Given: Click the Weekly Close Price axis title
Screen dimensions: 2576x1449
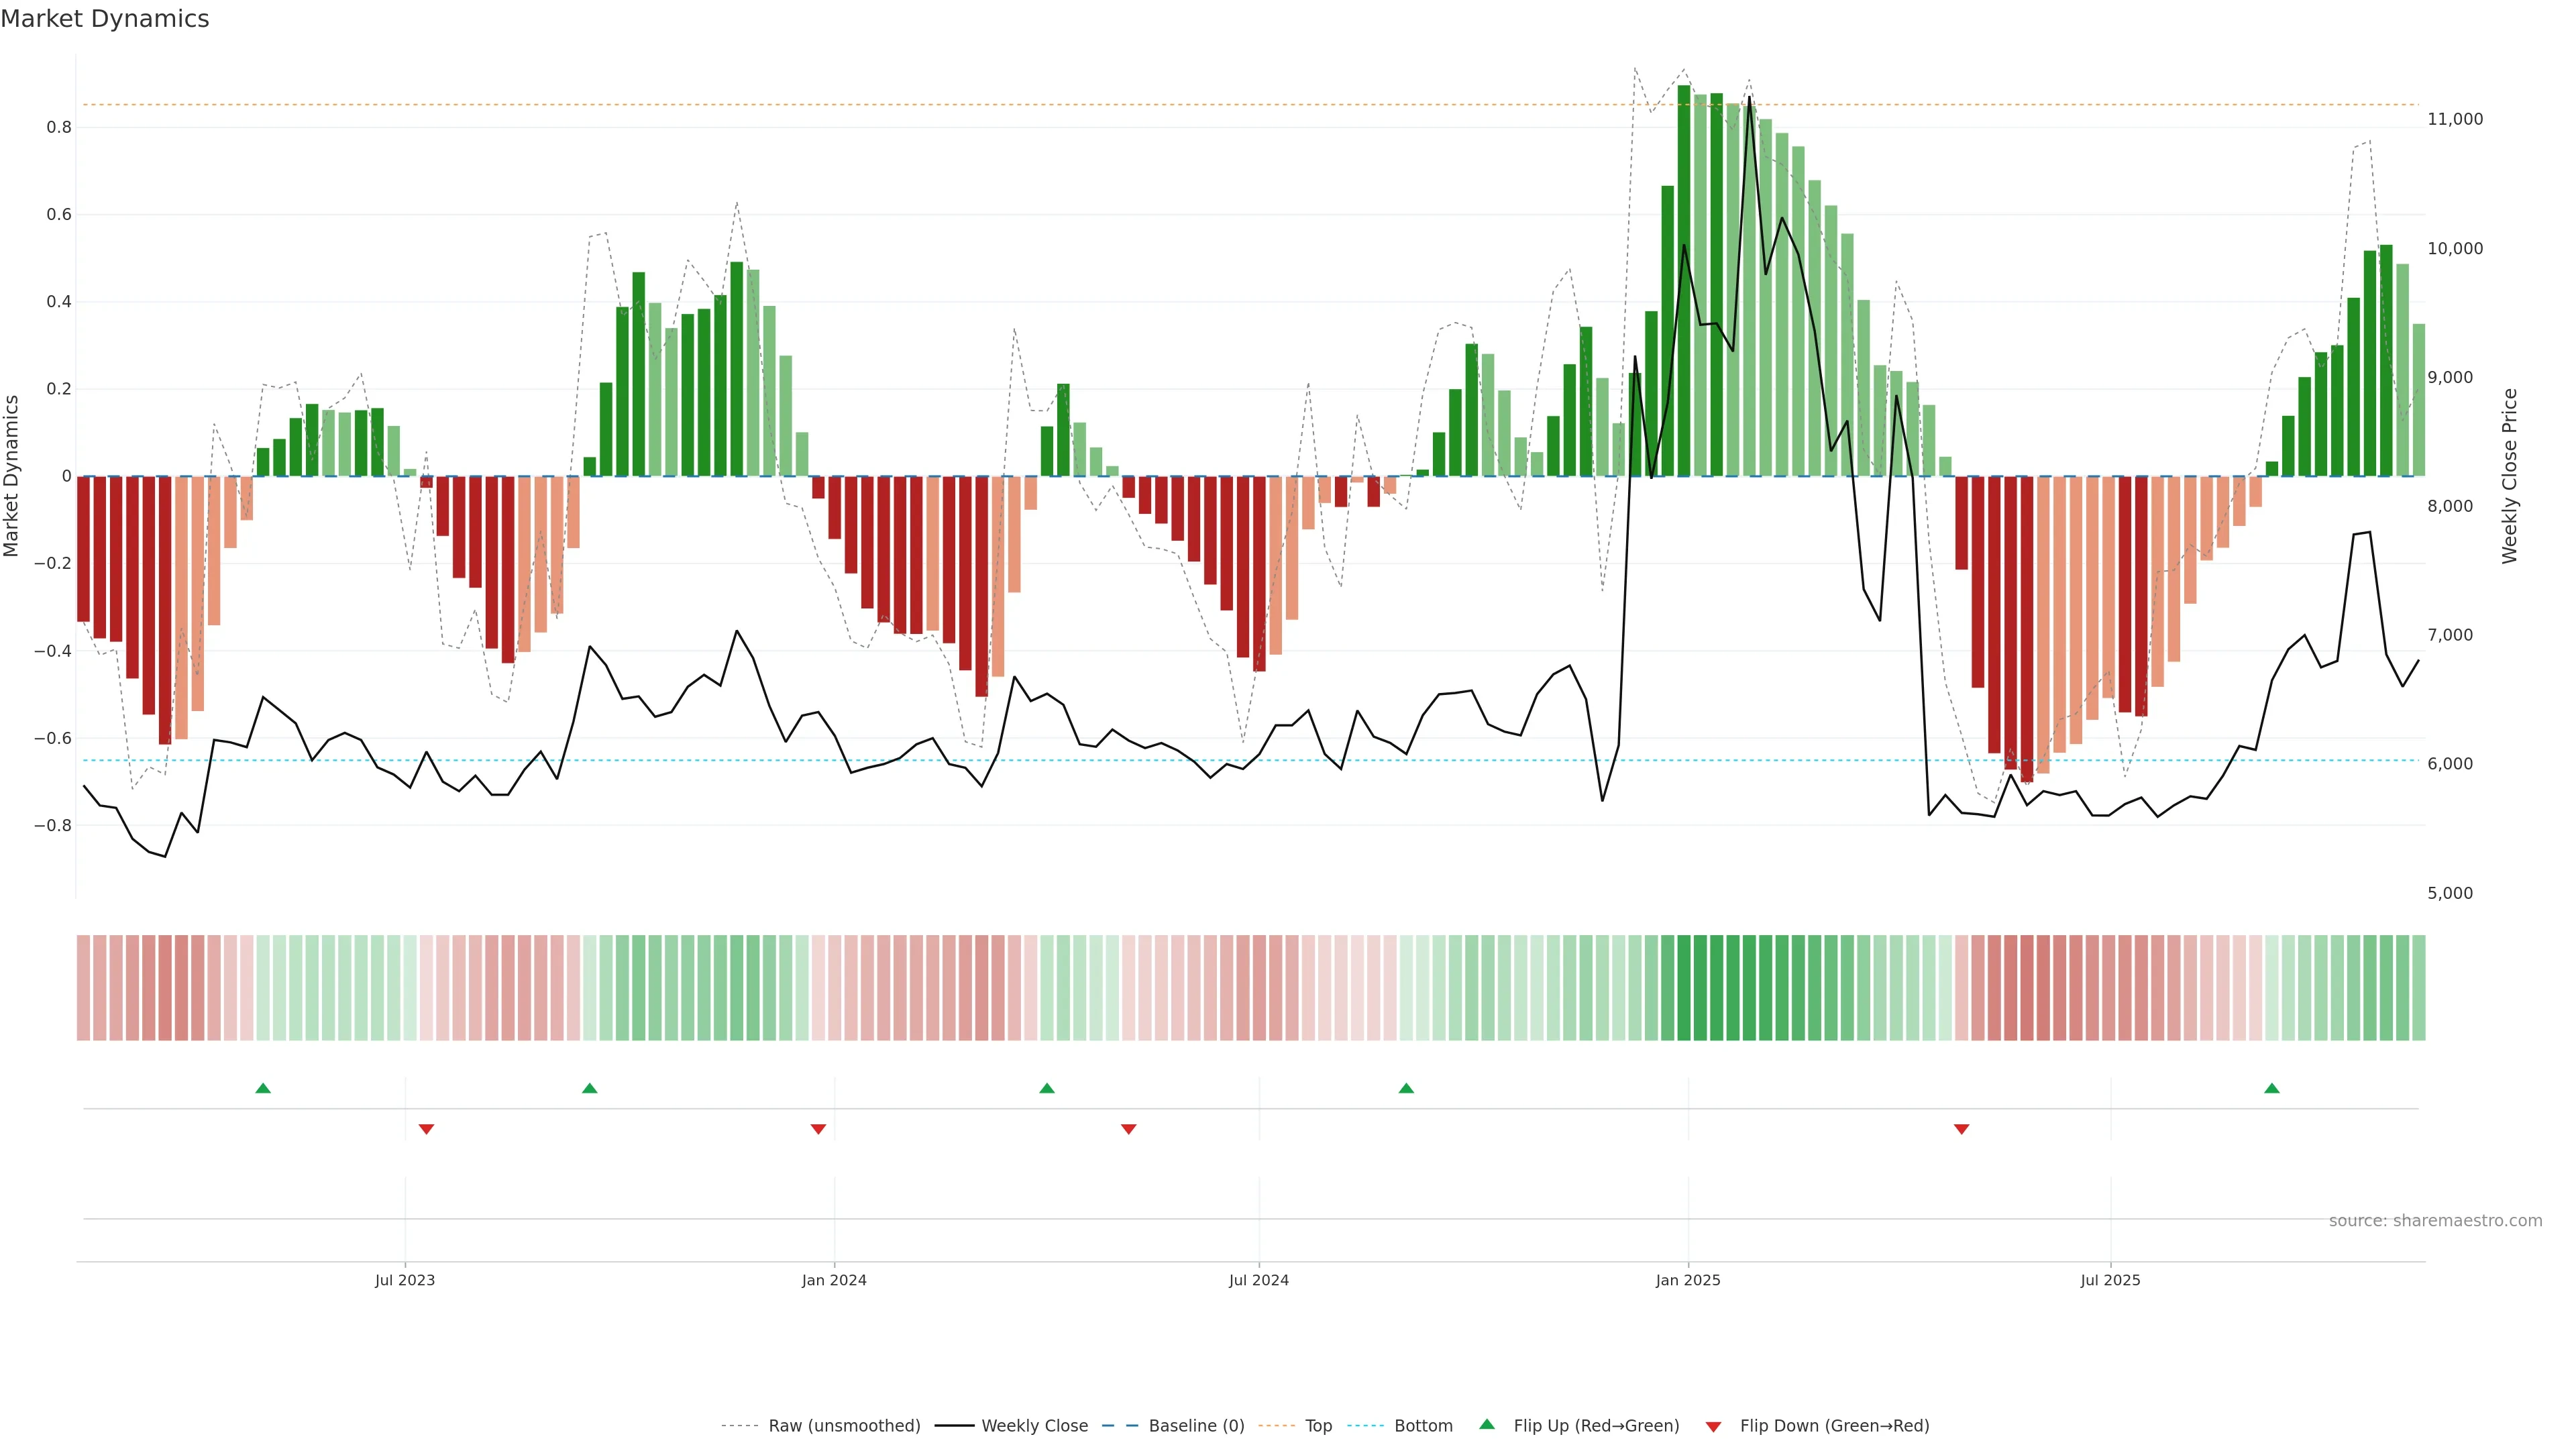Looking at the screenshot, I should (x=2510, y=476).
